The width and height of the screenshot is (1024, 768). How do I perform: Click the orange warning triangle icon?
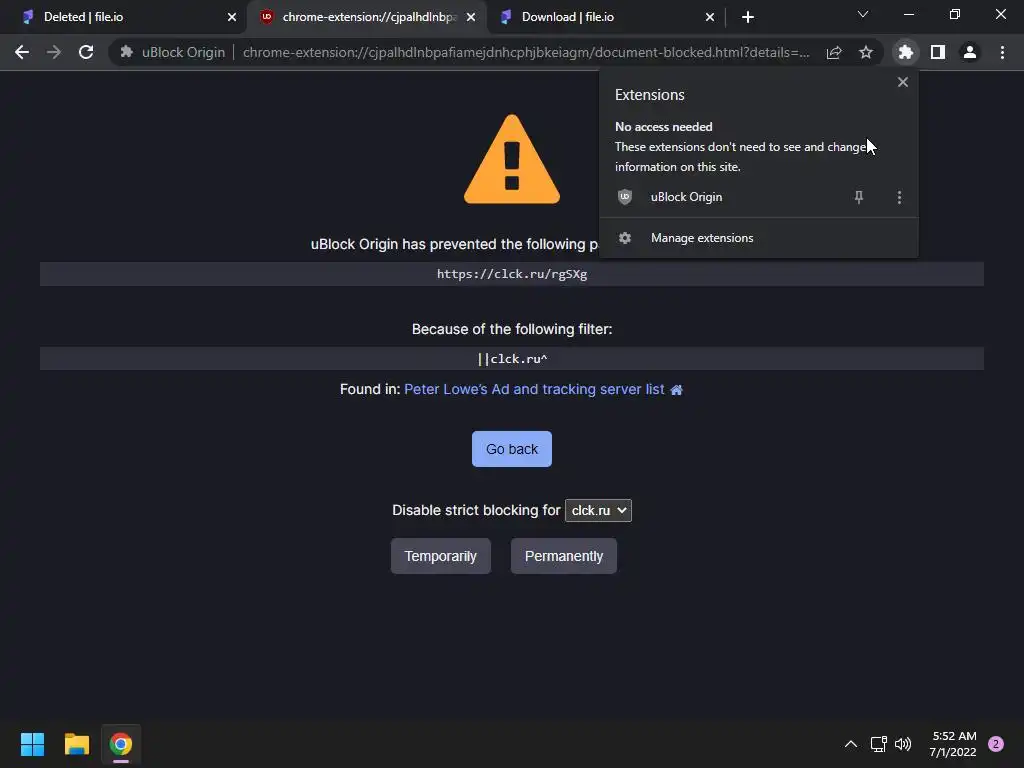coord(512,159)
